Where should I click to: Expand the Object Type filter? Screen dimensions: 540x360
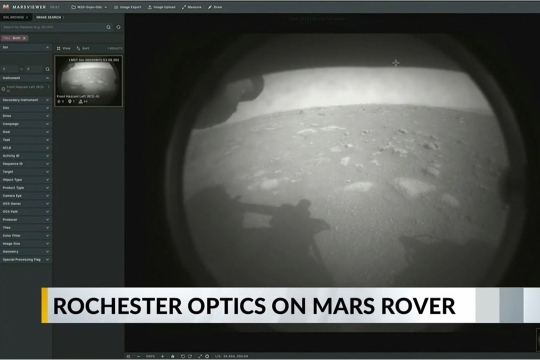click(x=26, y=180)
